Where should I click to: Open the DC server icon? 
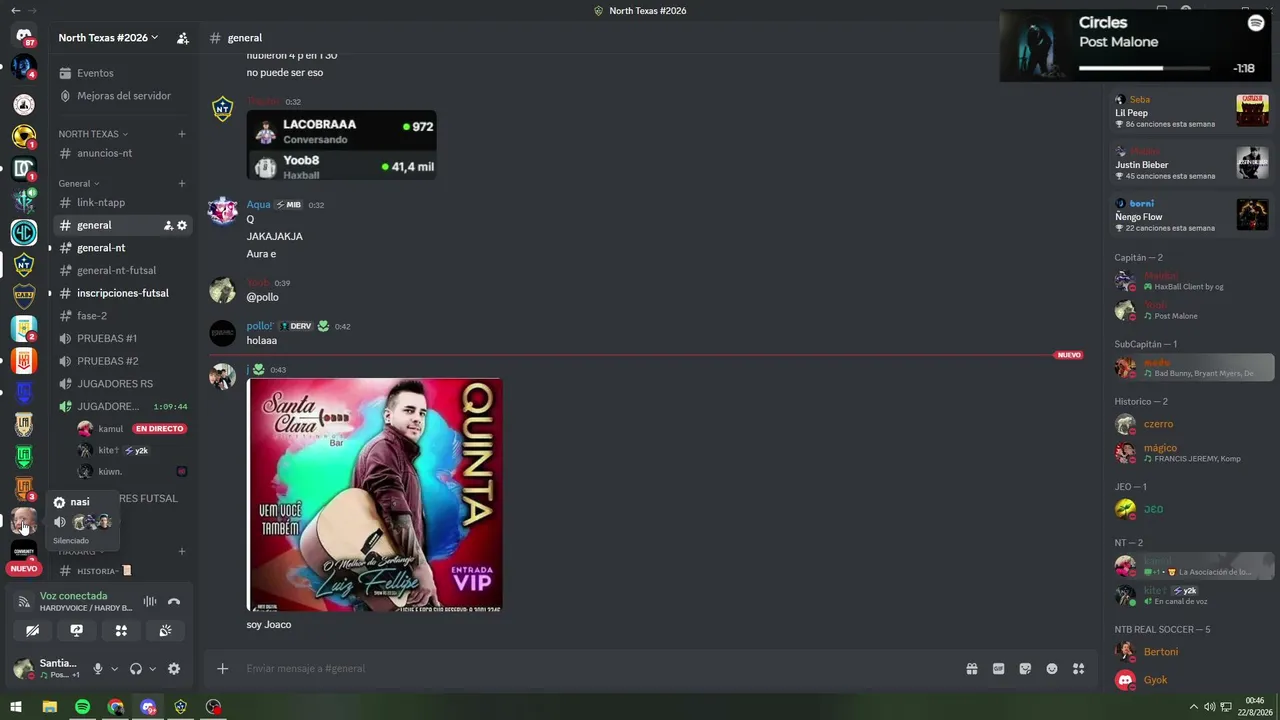24,168
